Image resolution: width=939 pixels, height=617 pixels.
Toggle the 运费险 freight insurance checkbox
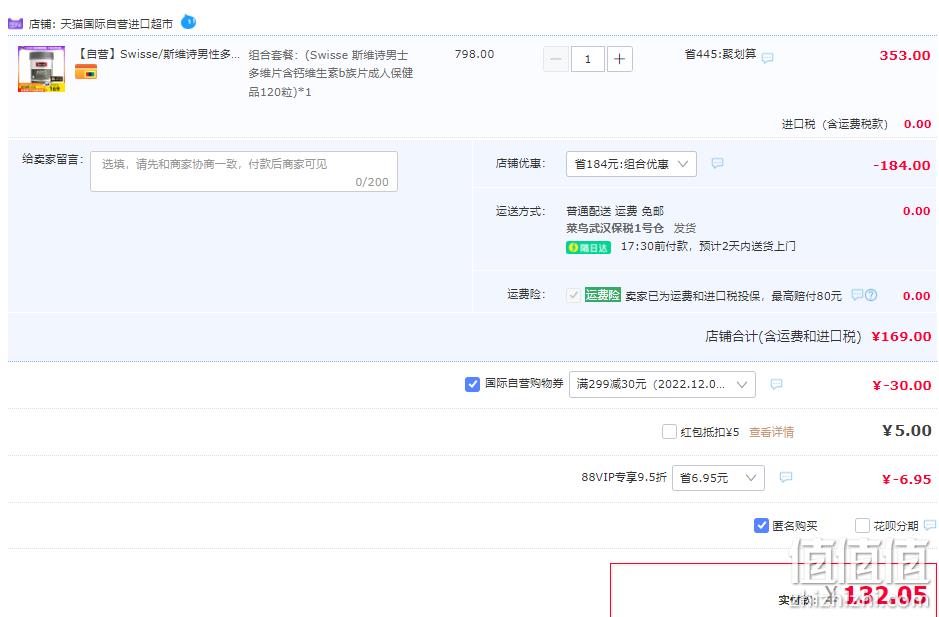point(573,295)
